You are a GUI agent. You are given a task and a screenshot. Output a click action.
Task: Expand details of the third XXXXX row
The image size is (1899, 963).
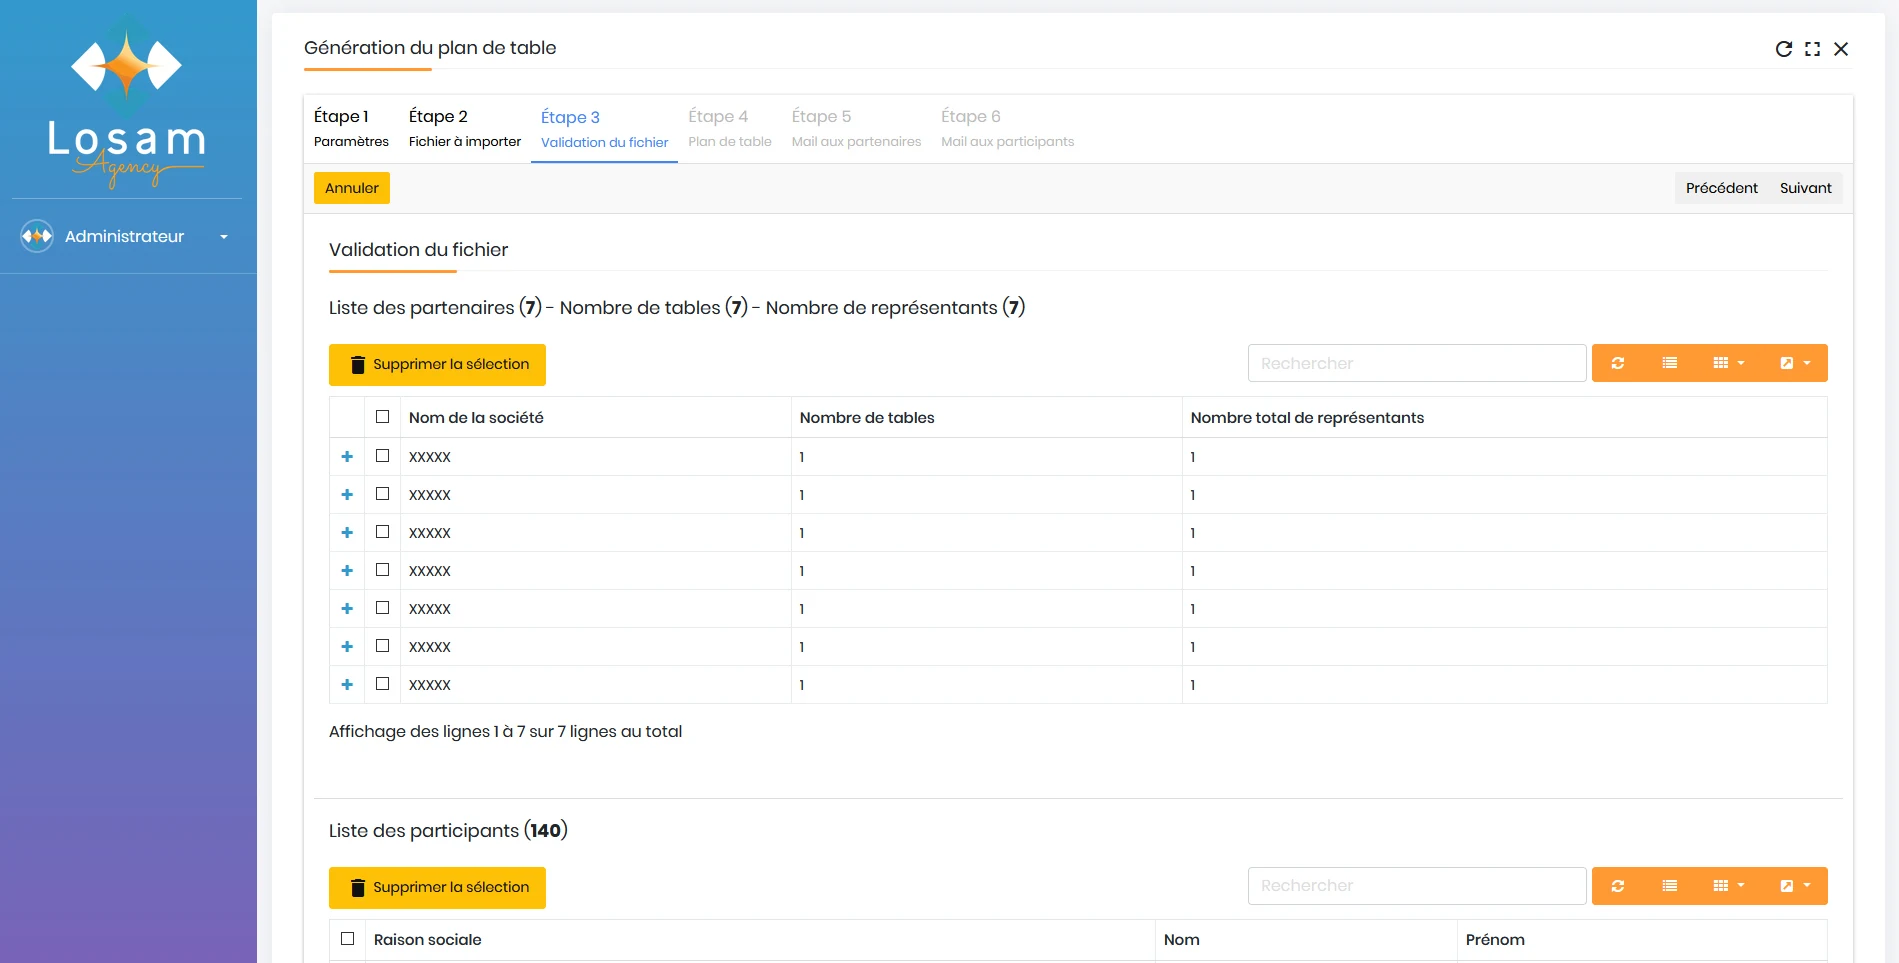(x=347, y=533)
